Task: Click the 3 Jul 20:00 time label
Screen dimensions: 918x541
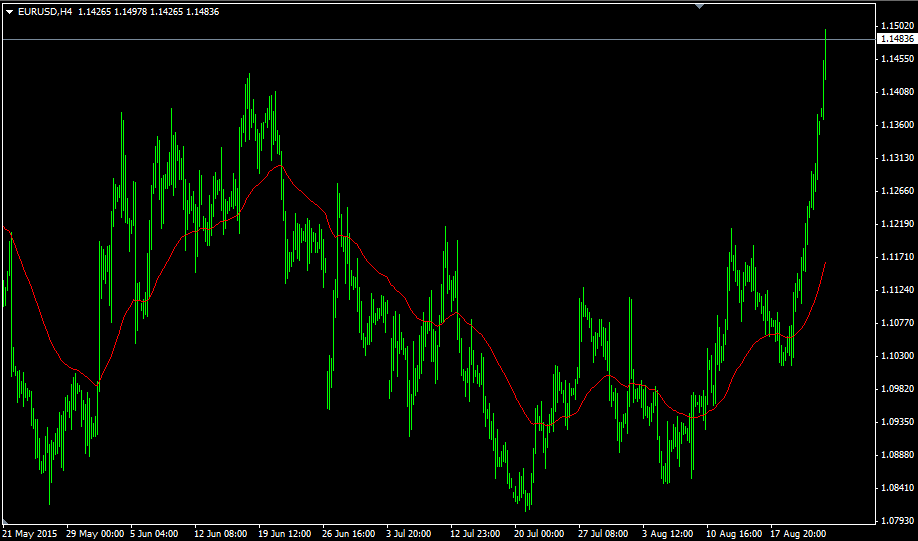Action: coord(410,534)
